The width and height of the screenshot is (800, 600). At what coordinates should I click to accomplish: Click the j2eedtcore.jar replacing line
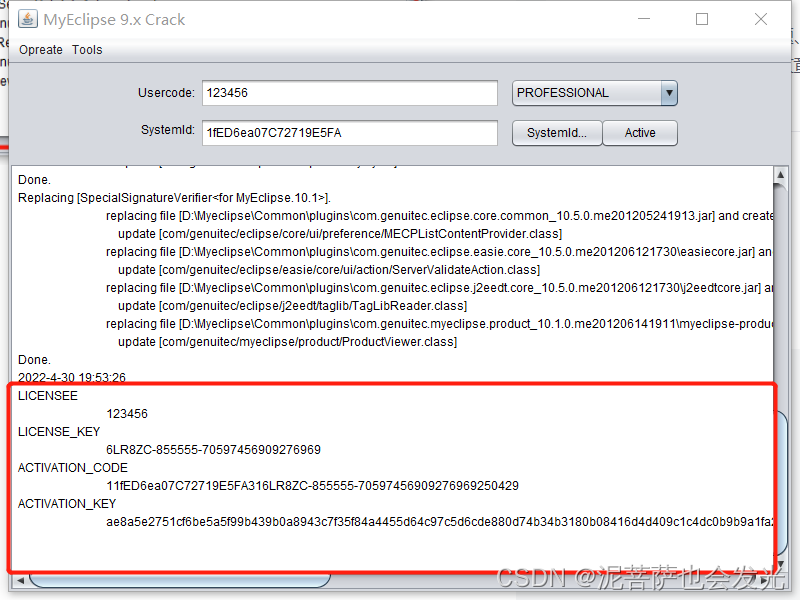coord(439,288)
